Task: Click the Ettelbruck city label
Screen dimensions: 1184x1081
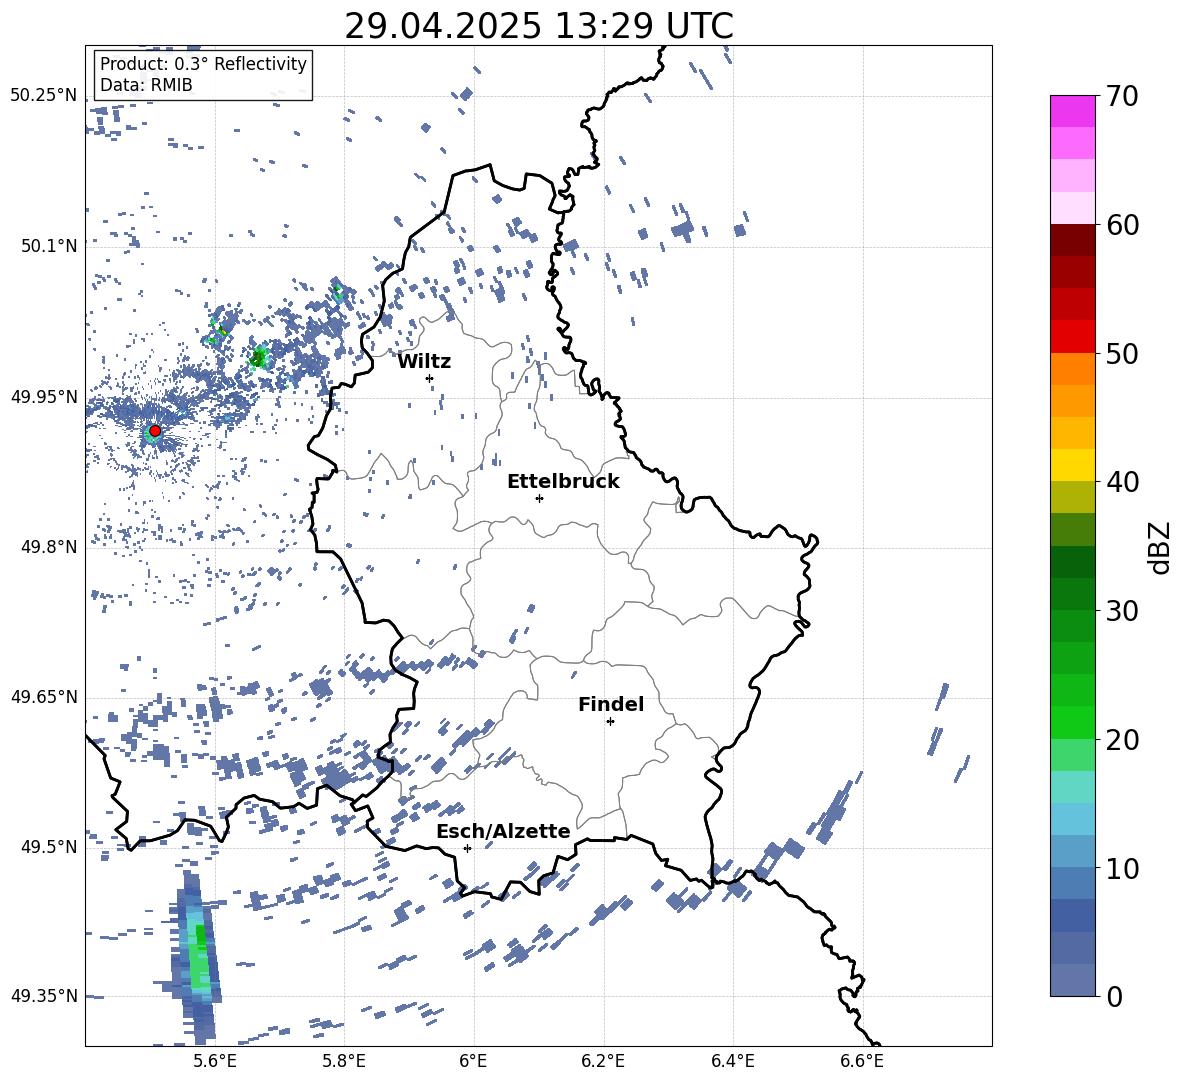Action: click(x=563, y=482)
